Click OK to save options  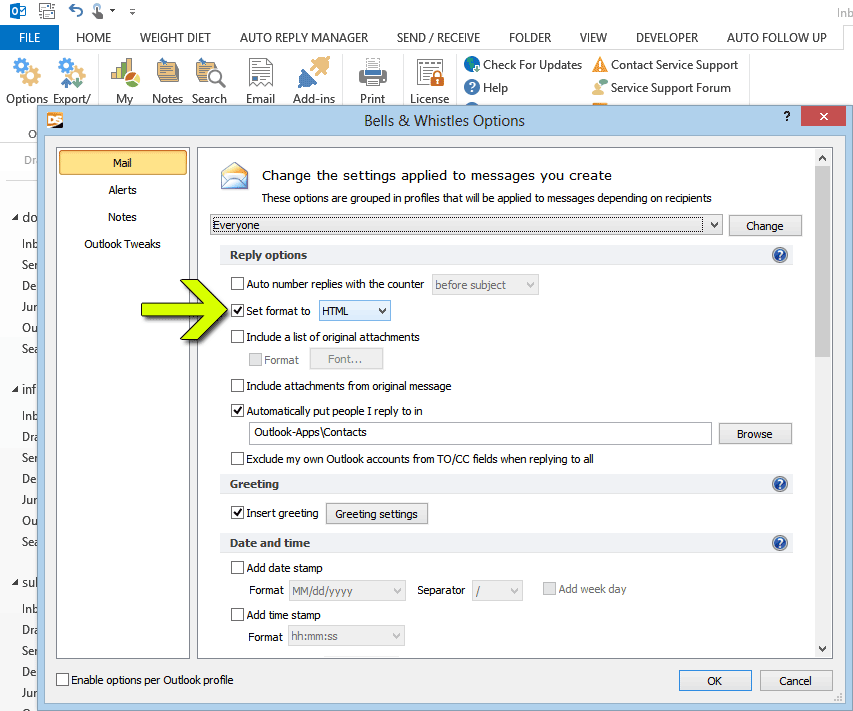click(x=715, y=681)
